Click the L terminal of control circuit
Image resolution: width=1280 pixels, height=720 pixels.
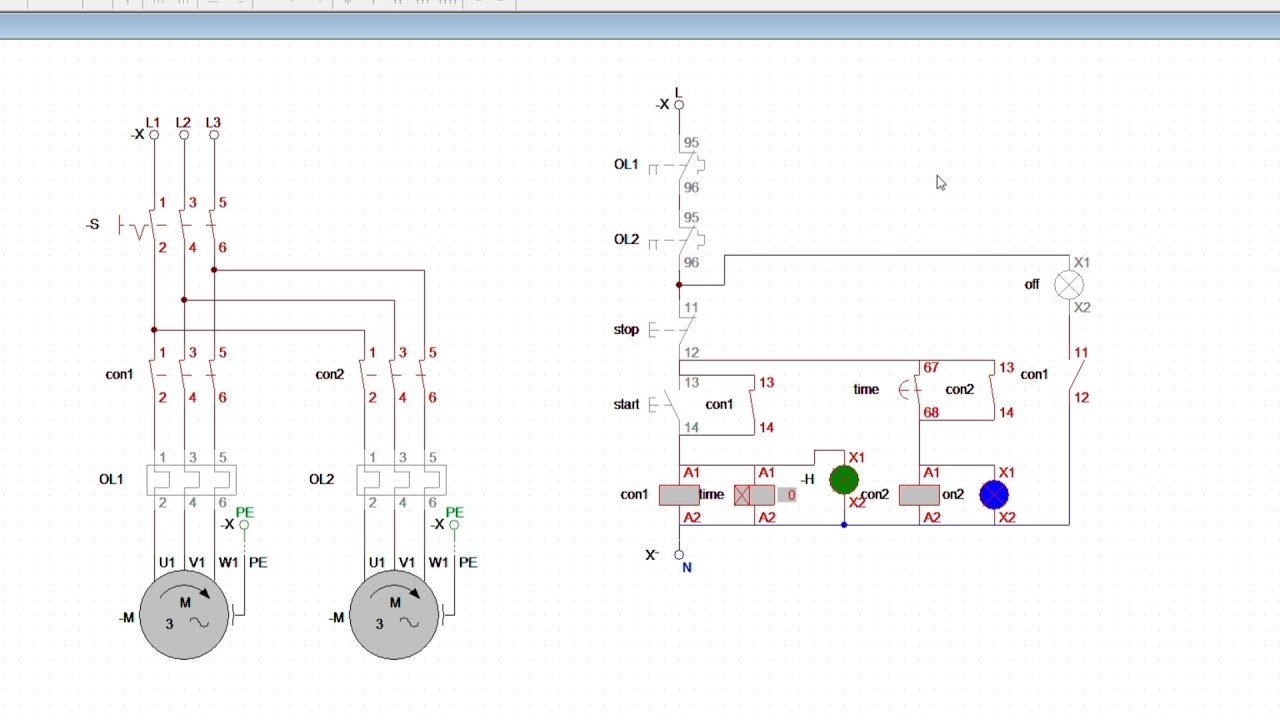(679, 104)
